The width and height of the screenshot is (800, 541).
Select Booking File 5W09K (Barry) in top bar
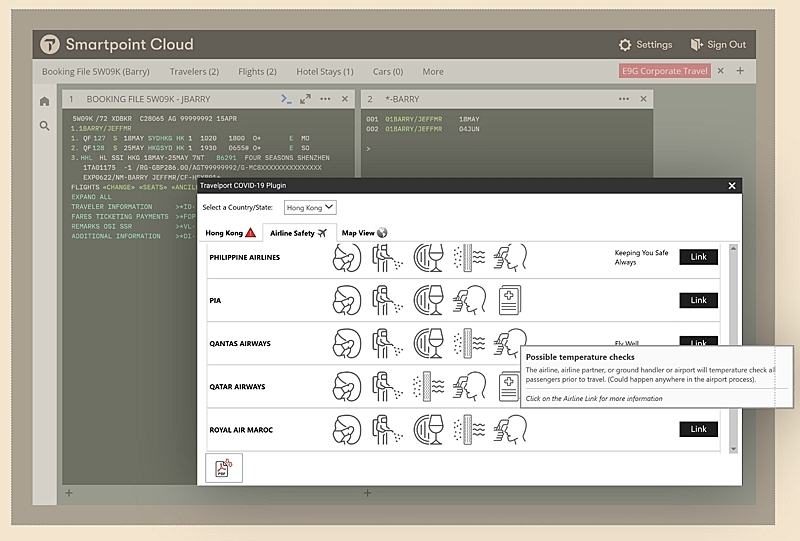point(96,71)
